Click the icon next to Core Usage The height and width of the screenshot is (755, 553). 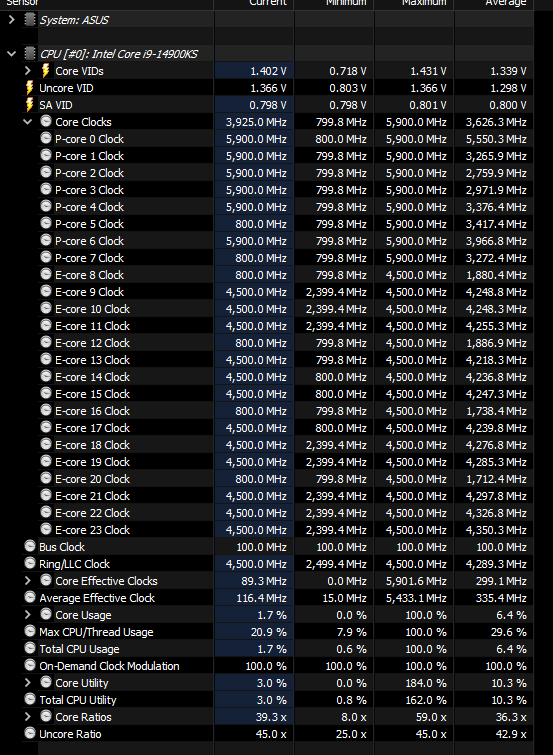46,614
